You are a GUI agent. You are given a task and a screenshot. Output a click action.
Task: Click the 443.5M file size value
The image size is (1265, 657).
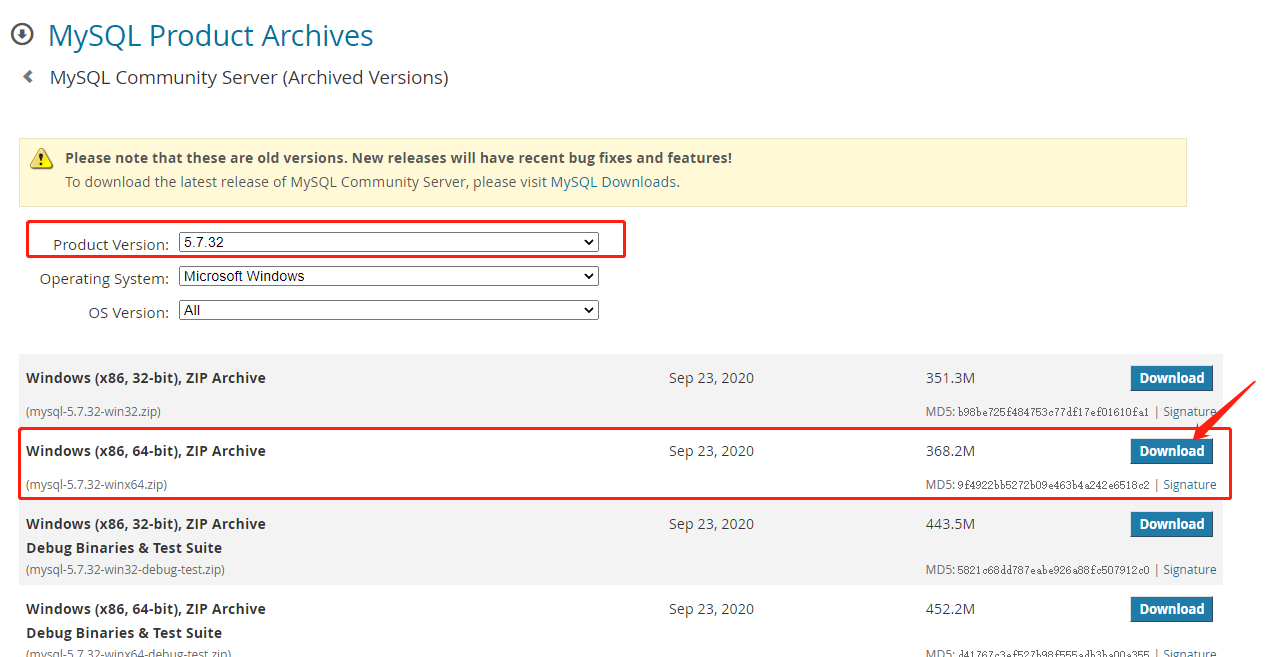950,524
